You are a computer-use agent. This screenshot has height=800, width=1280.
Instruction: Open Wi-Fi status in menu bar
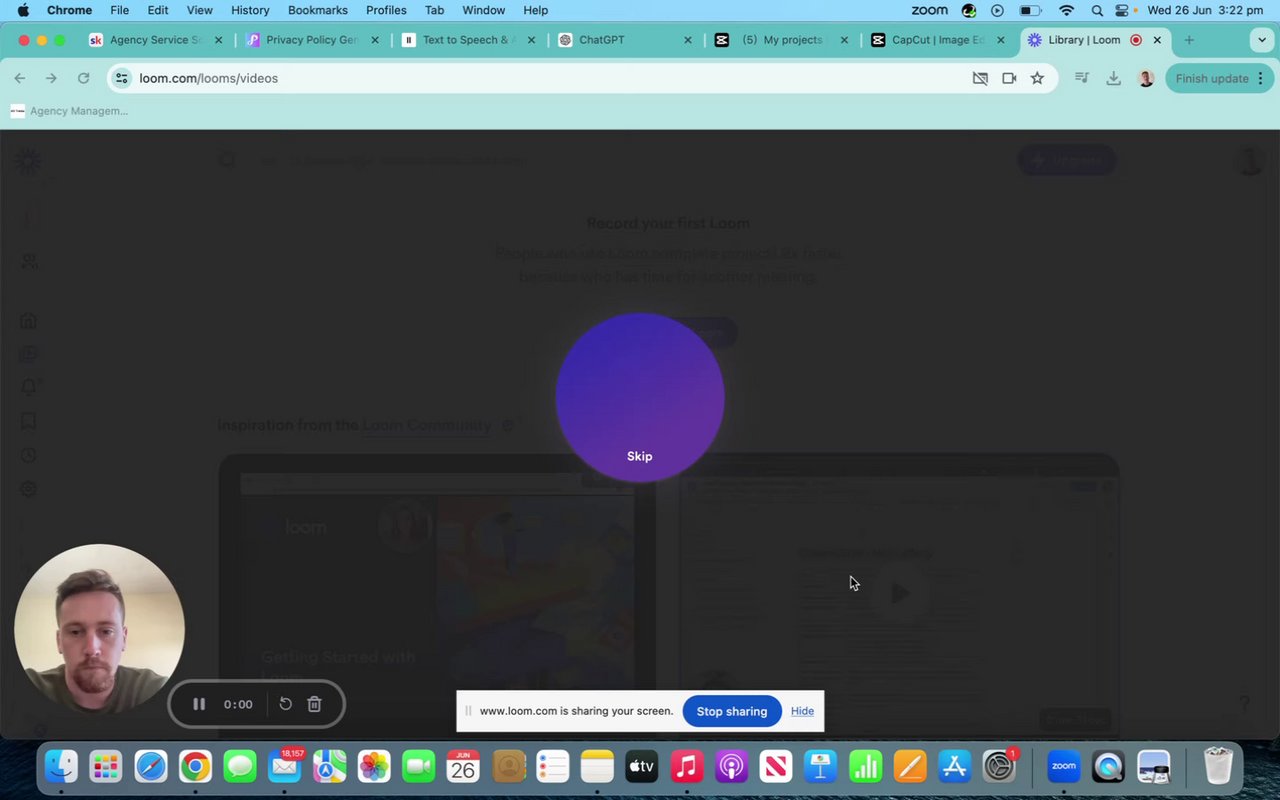(x=1066, y=10)
